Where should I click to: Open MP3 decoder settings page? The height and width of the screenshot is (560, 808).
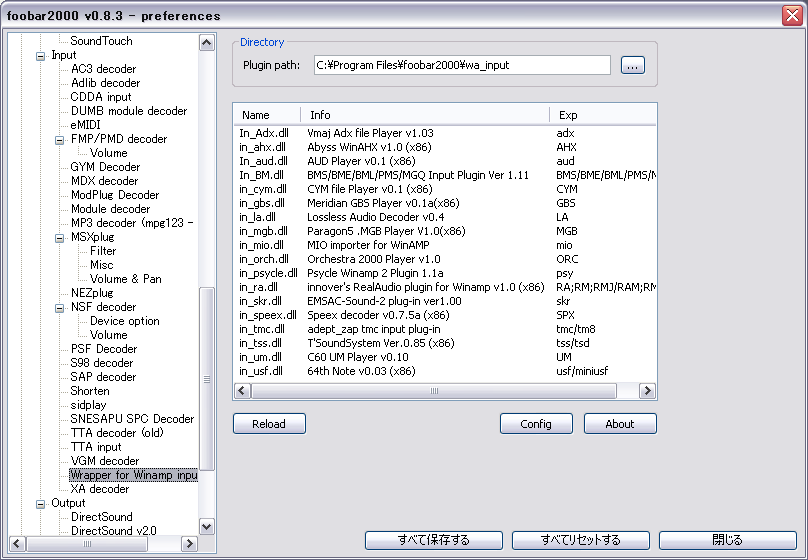coord(131,223)
